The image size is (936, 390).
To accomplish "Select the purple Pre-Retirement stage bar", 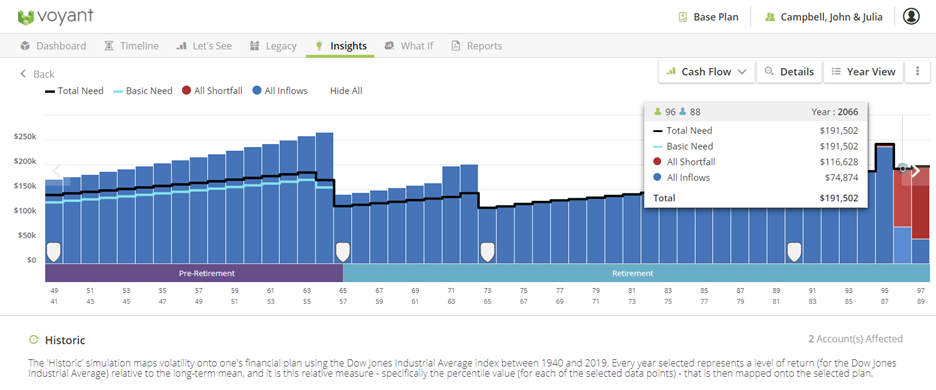I will 194,273.
